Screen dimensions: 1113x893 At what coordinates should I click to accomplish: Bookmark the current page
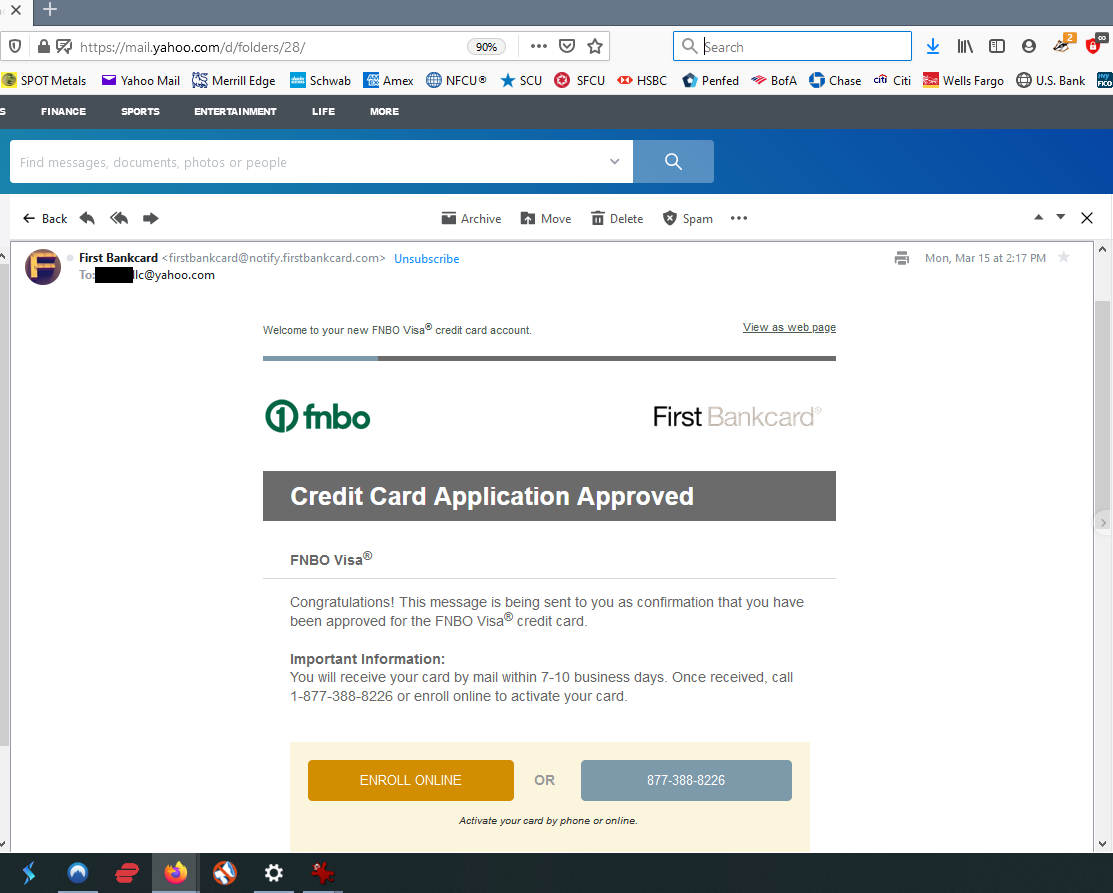point(595,46)
